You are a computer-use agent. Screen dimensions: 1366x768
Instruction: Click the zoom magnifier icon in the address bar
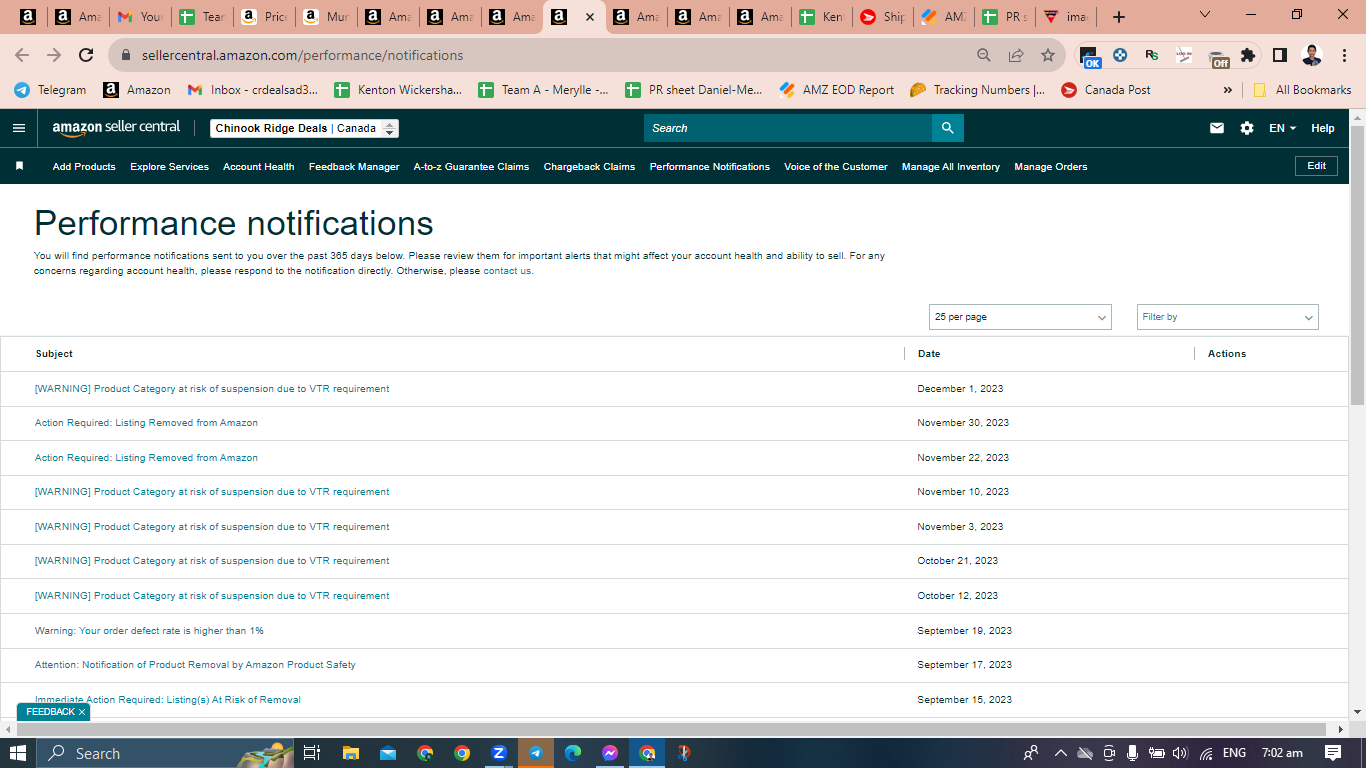(984, 55)
